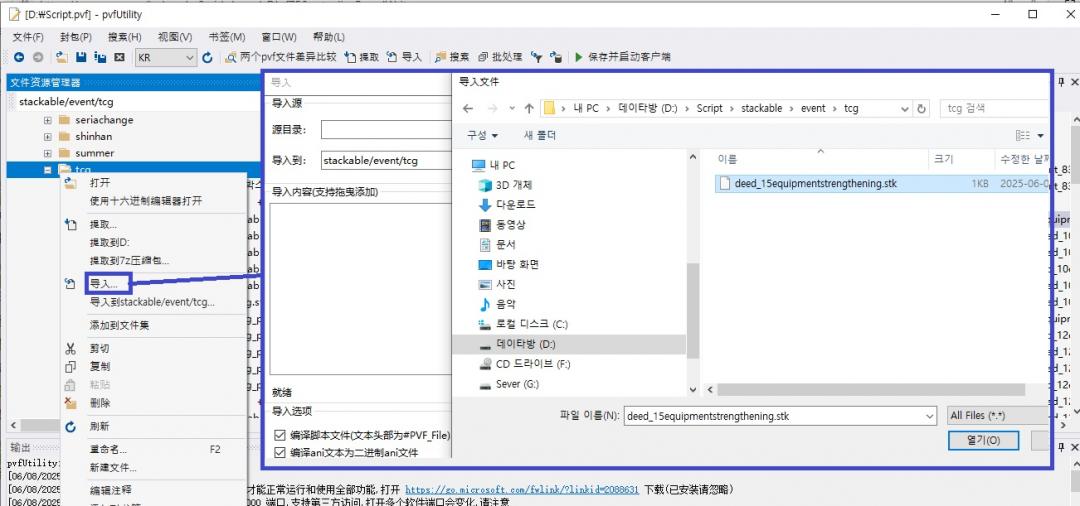Toggle the compile script file (#PVF_File) checkbox

coord(281,435)
